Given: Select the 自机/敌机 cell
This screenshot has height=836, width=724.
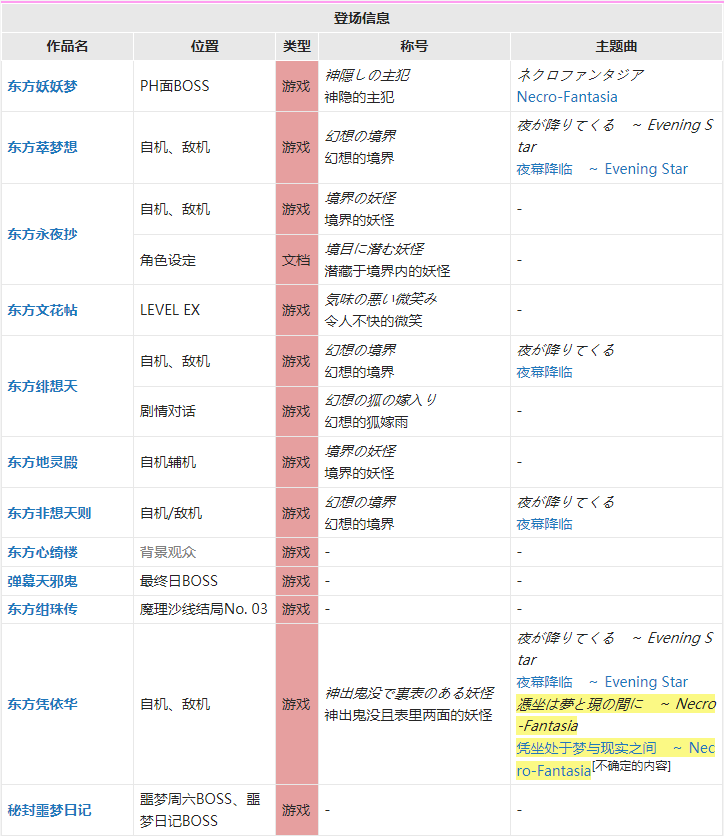Looking at the screenshot, I should point(205,513).
